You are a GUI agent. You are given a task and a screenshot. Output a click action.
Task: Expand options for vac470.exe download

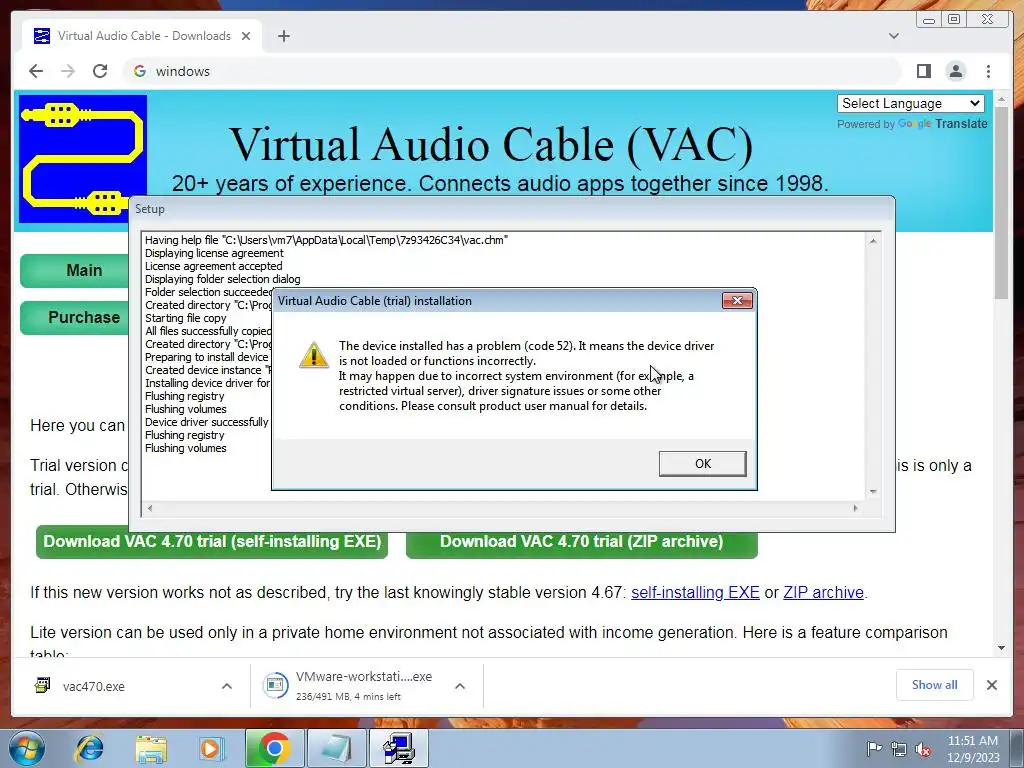click(x=227, y=686)
